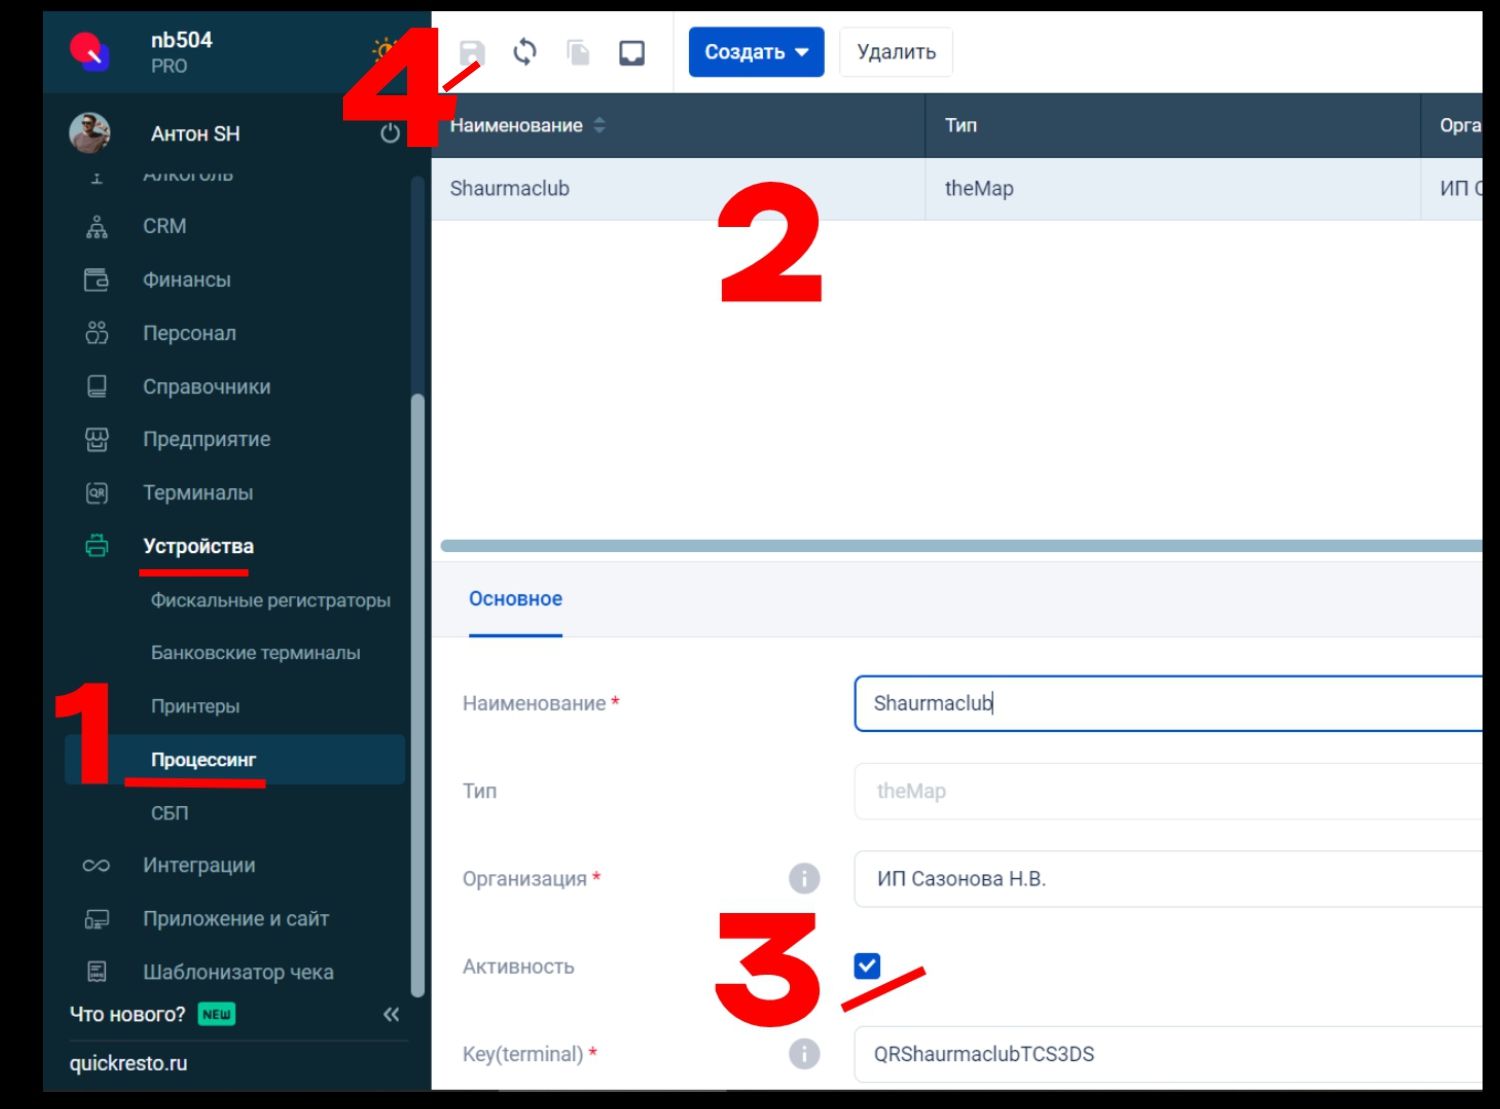Open the Тип theMap dropdown field
Viewport: 1500px width, 1109px height.
pos(1168,791)
